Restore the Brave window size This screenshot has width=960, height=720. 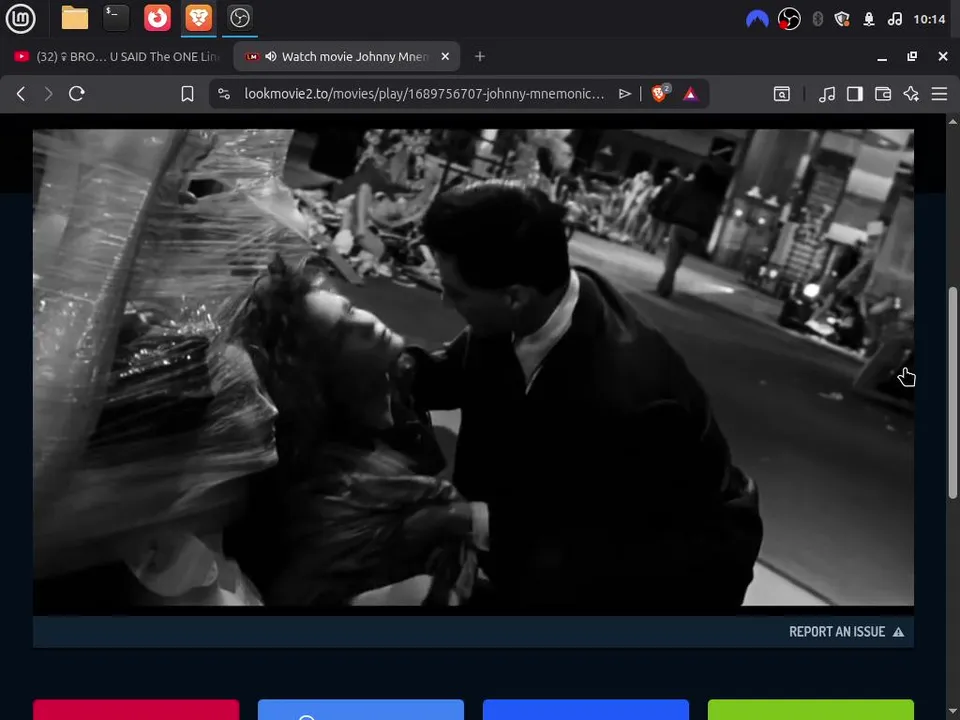pyautogui.click(x=912, y=56)
